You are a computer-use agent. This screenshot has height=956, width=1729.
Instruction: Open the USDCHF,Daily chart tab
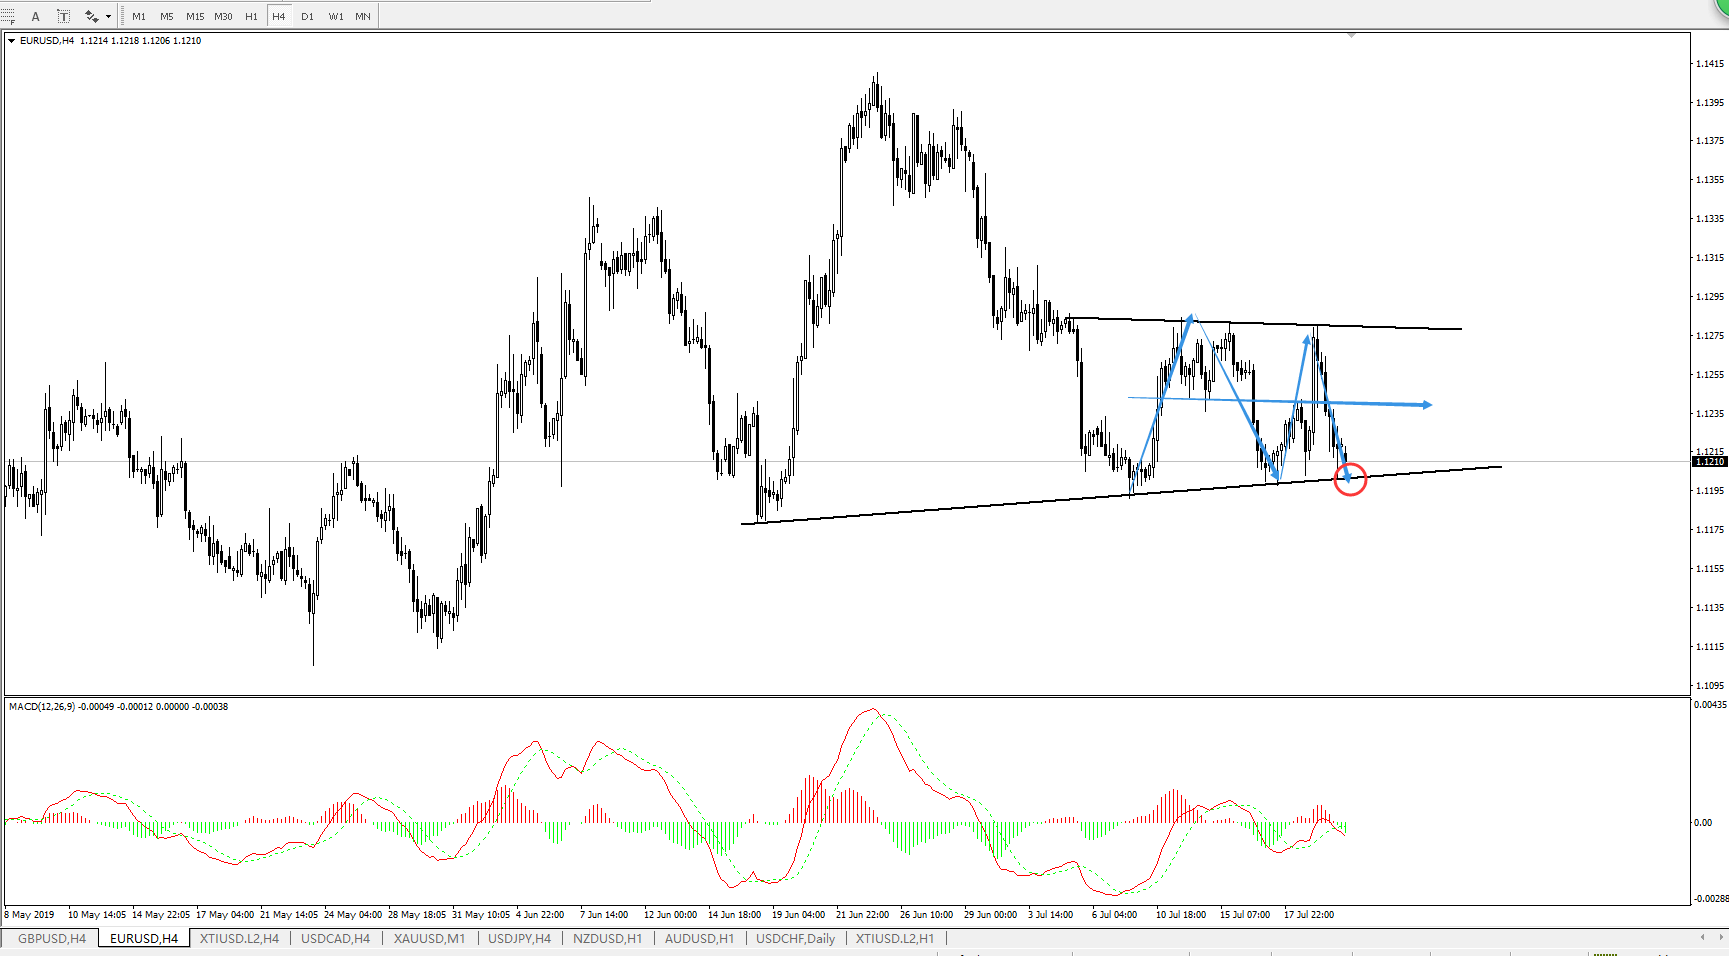click(x=795, y=938)
